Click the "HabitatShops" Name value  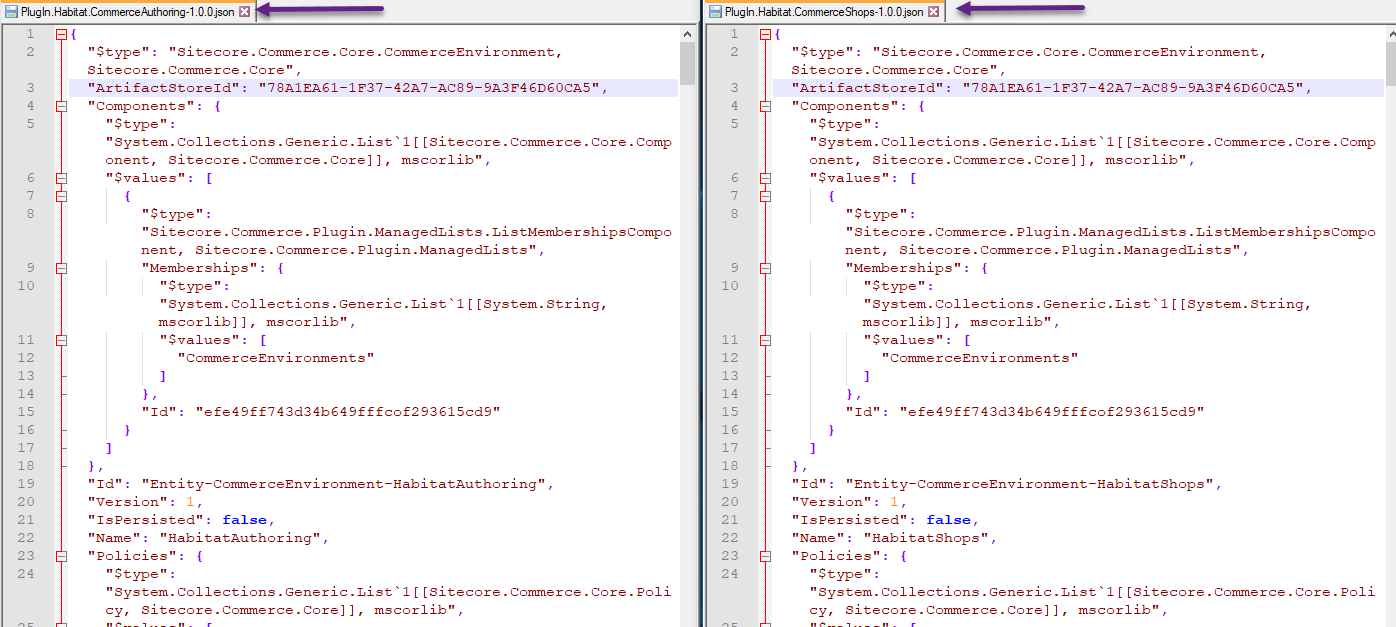click(x=927, y=538)
